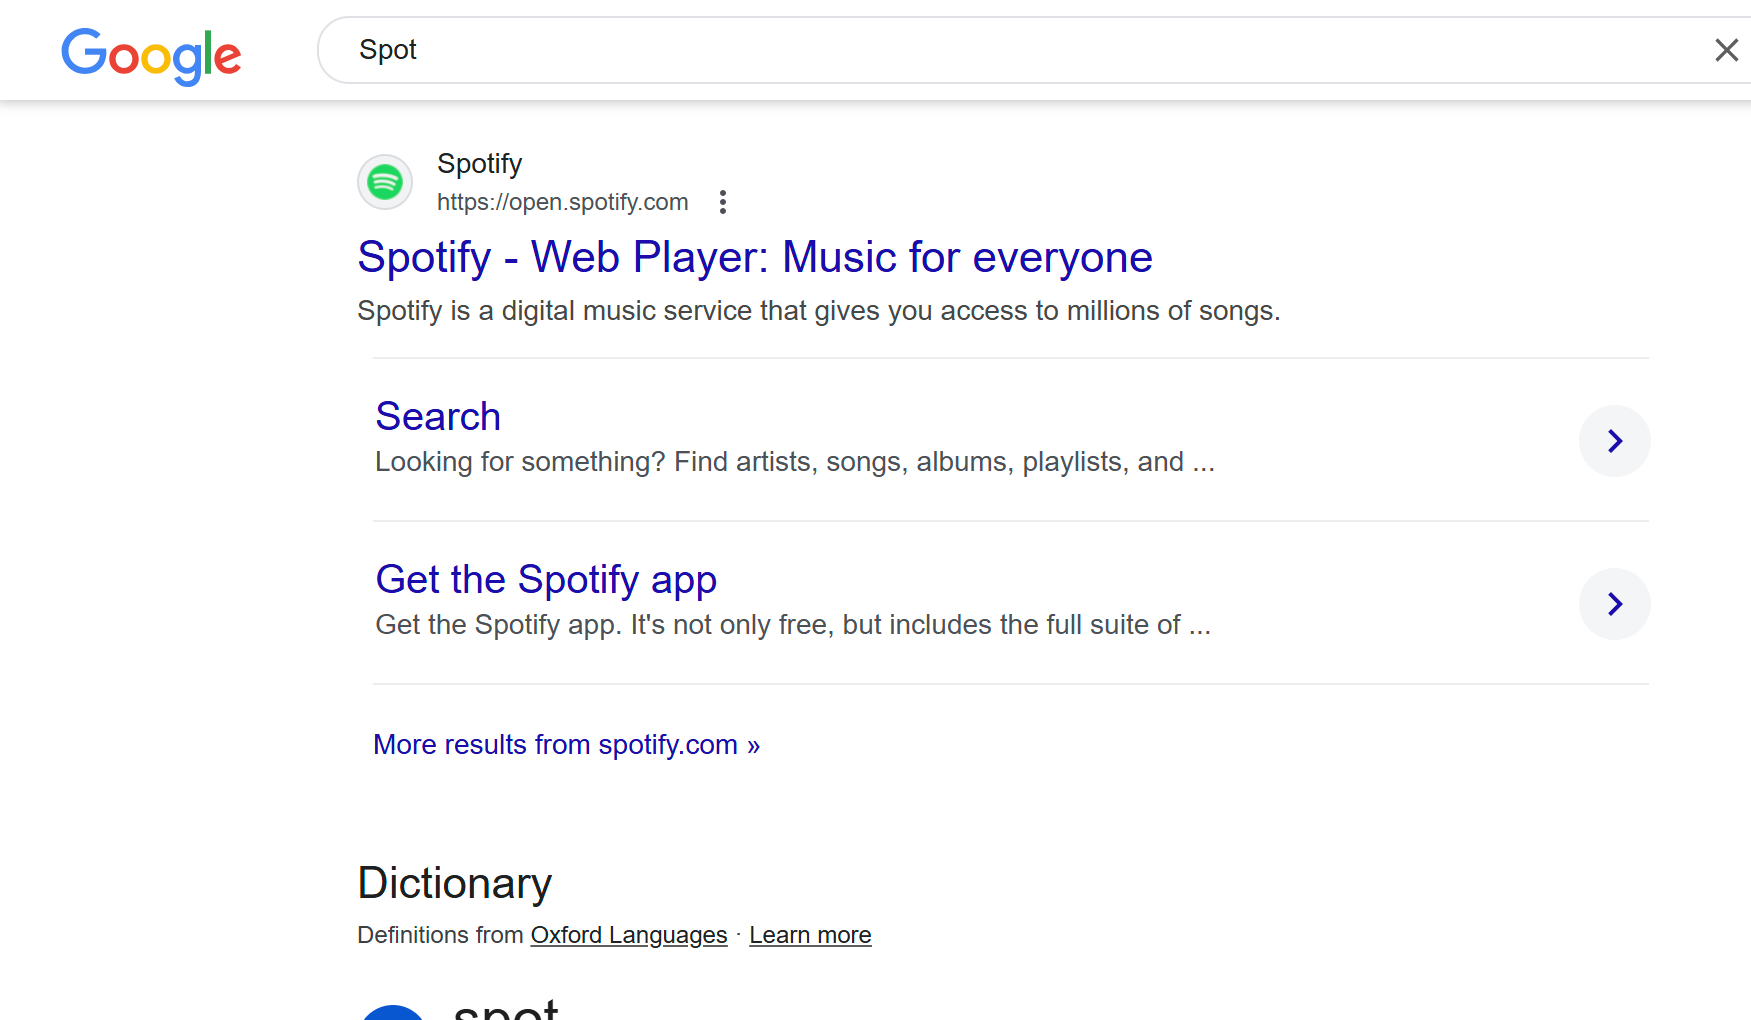Image resolution: width=1751 pixels, height=1020 pixels.
Task: Open Spotify - Web Player: Music for everyone
Action: (755, 257)
